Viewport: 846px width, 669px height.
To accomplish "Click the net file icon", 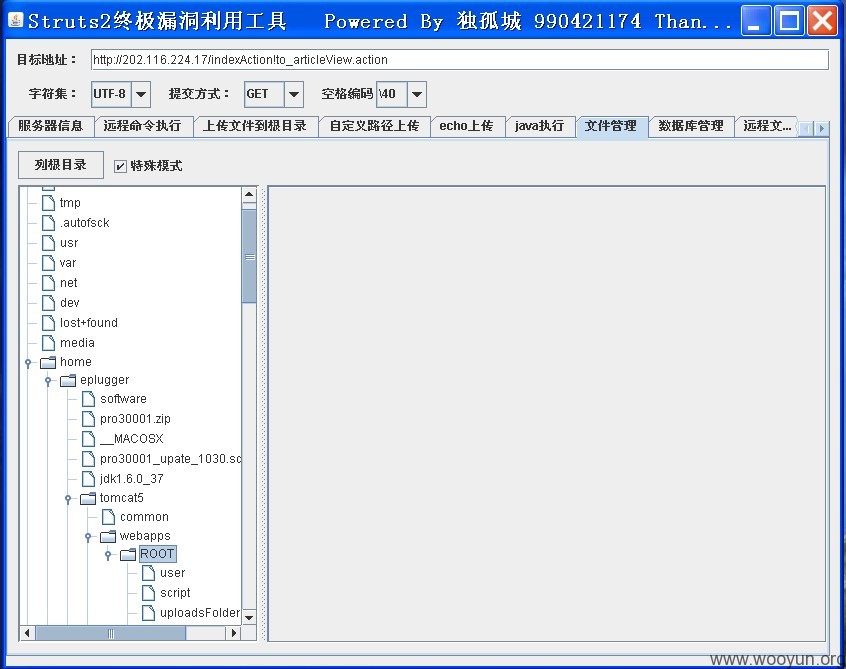I will [49, 283].
